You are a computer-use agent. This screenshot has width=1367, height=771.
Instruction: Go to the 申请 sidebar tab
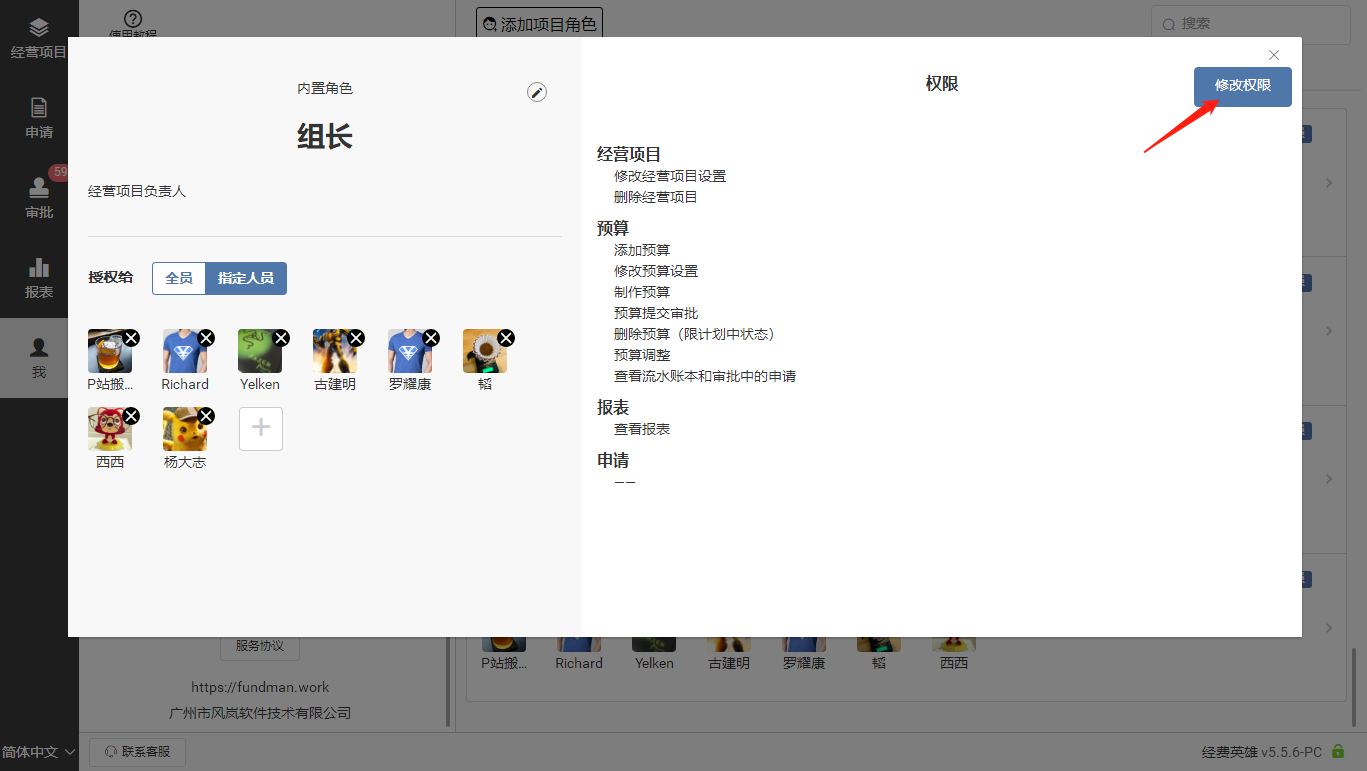pyautogui.click(x=39, y=118)
